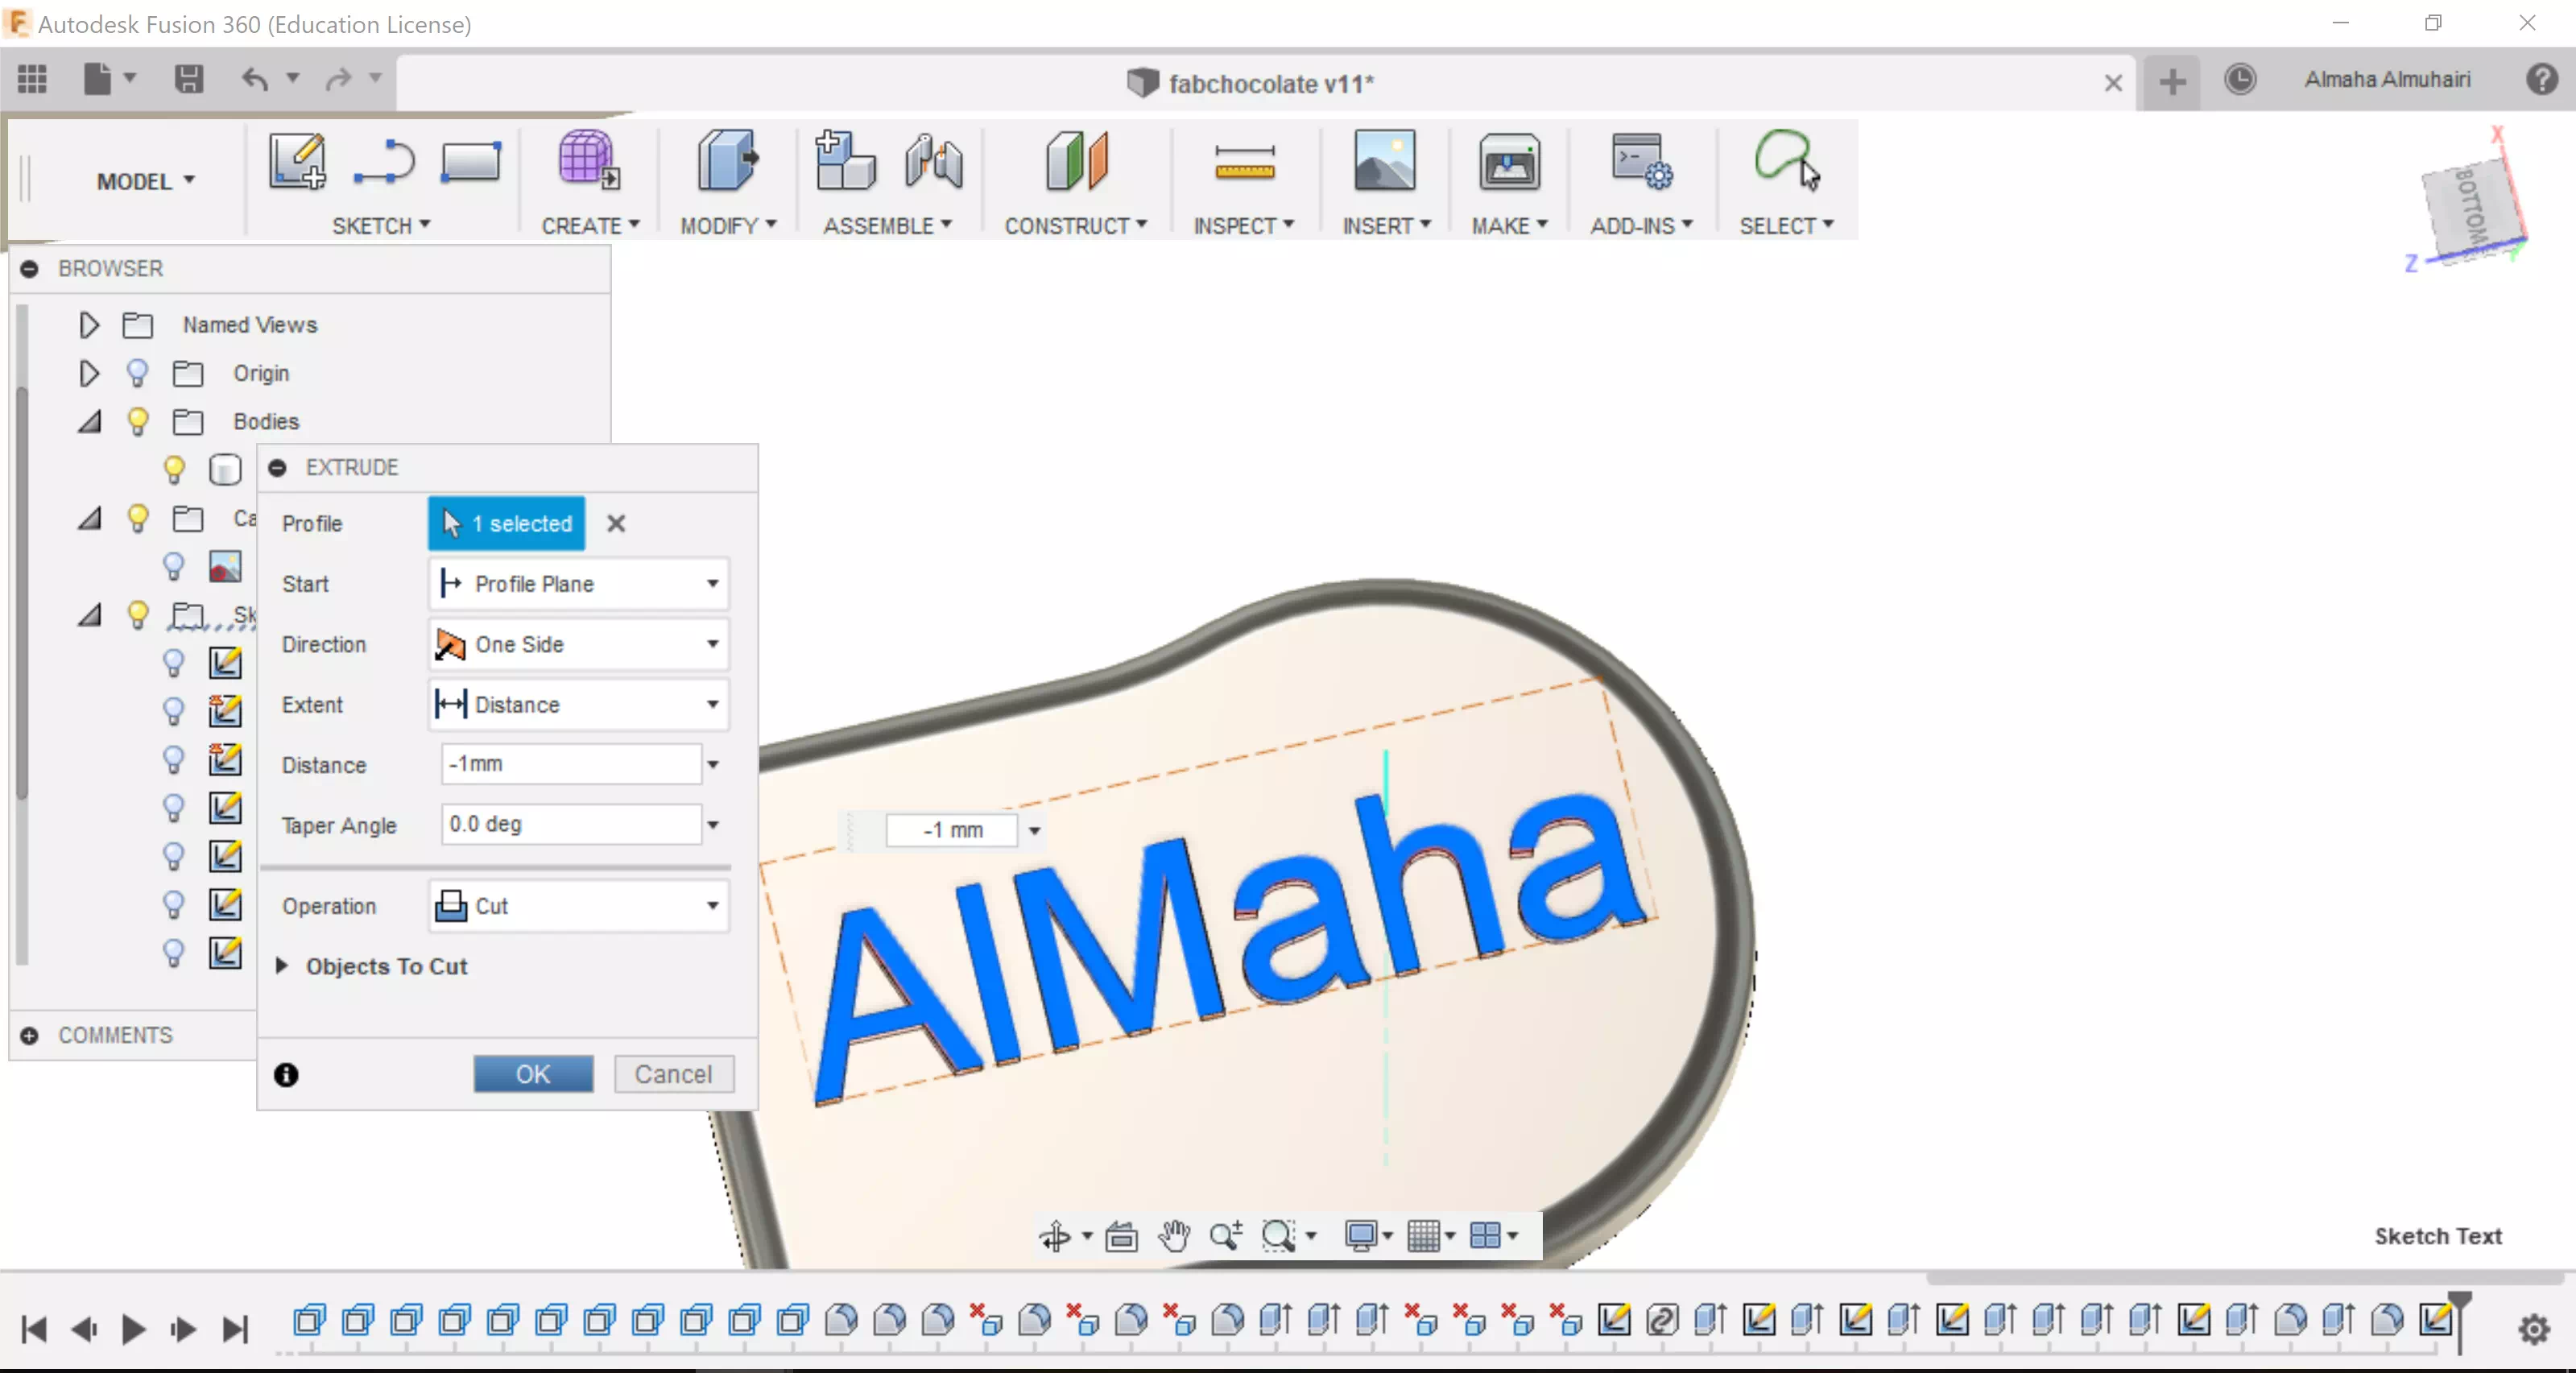Open the MODEL workspace menu
The width and height of the screenshot is (2576, 1373).
[x=145, y=181]
